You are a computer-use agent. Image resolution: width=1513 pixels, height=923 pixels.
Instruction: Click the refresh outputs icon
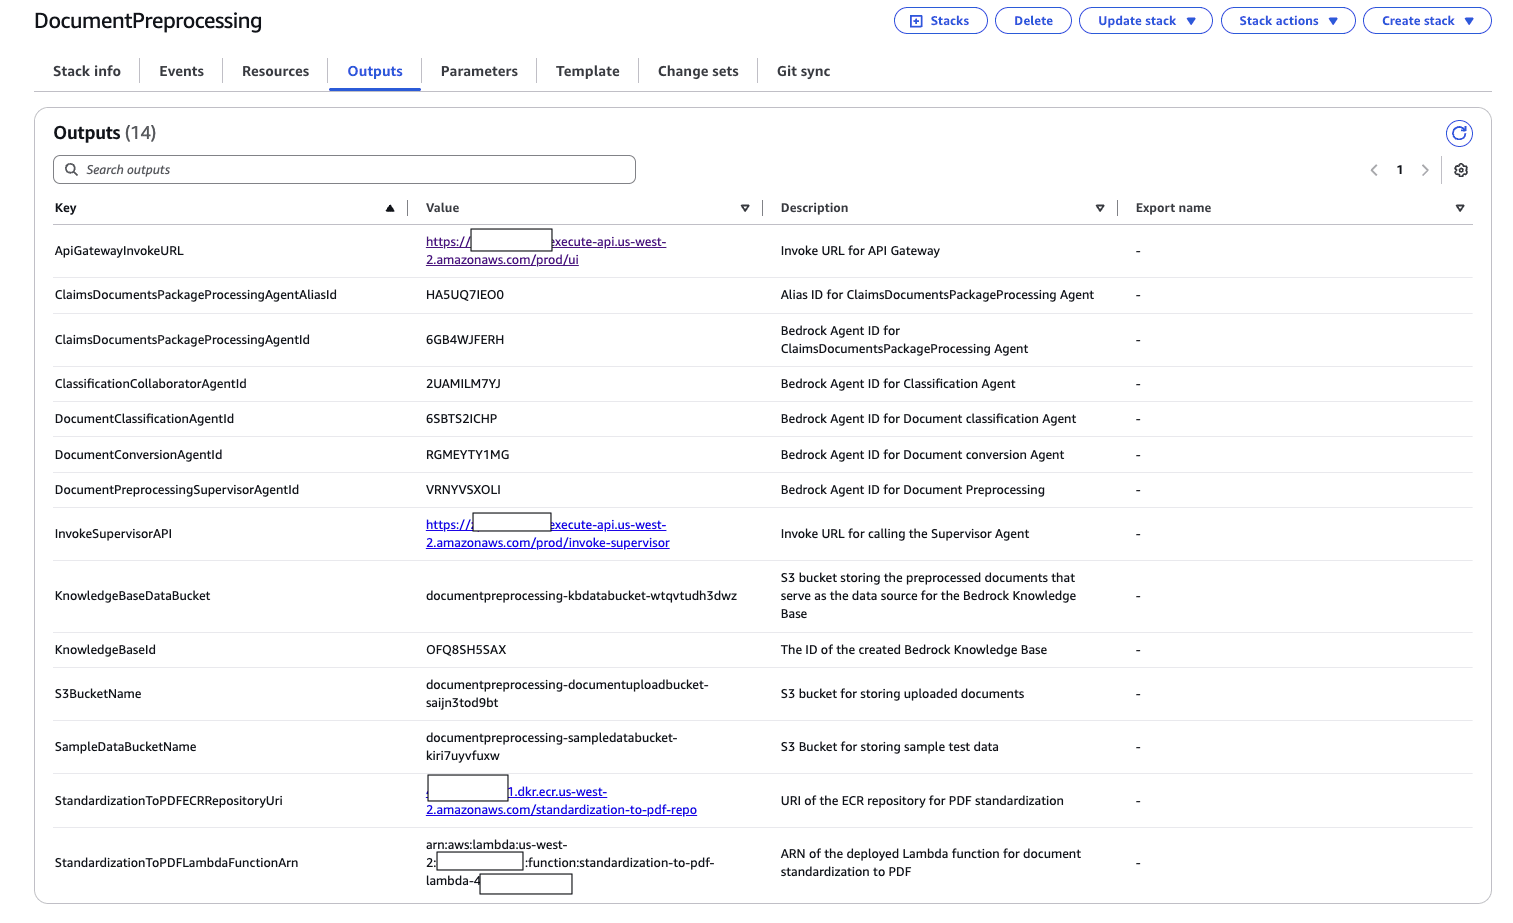[1459, 133]
